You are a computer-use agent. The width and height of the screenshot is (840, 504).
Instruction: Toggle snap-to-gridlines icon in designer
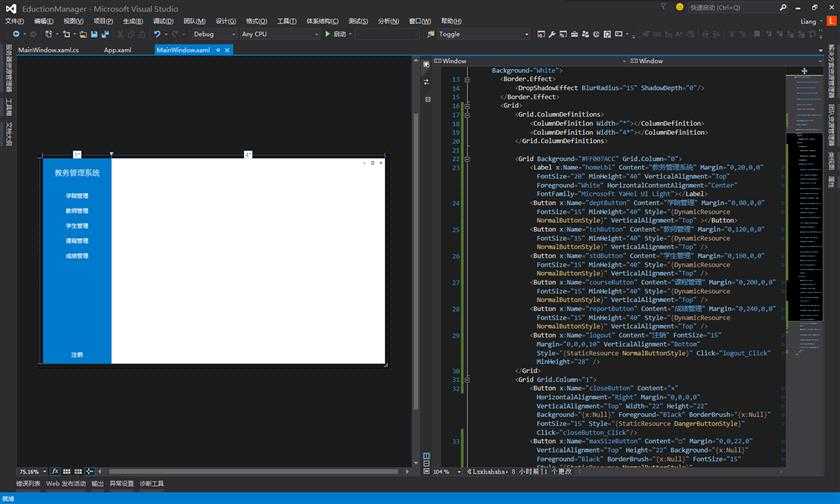[x=78, y=471]
